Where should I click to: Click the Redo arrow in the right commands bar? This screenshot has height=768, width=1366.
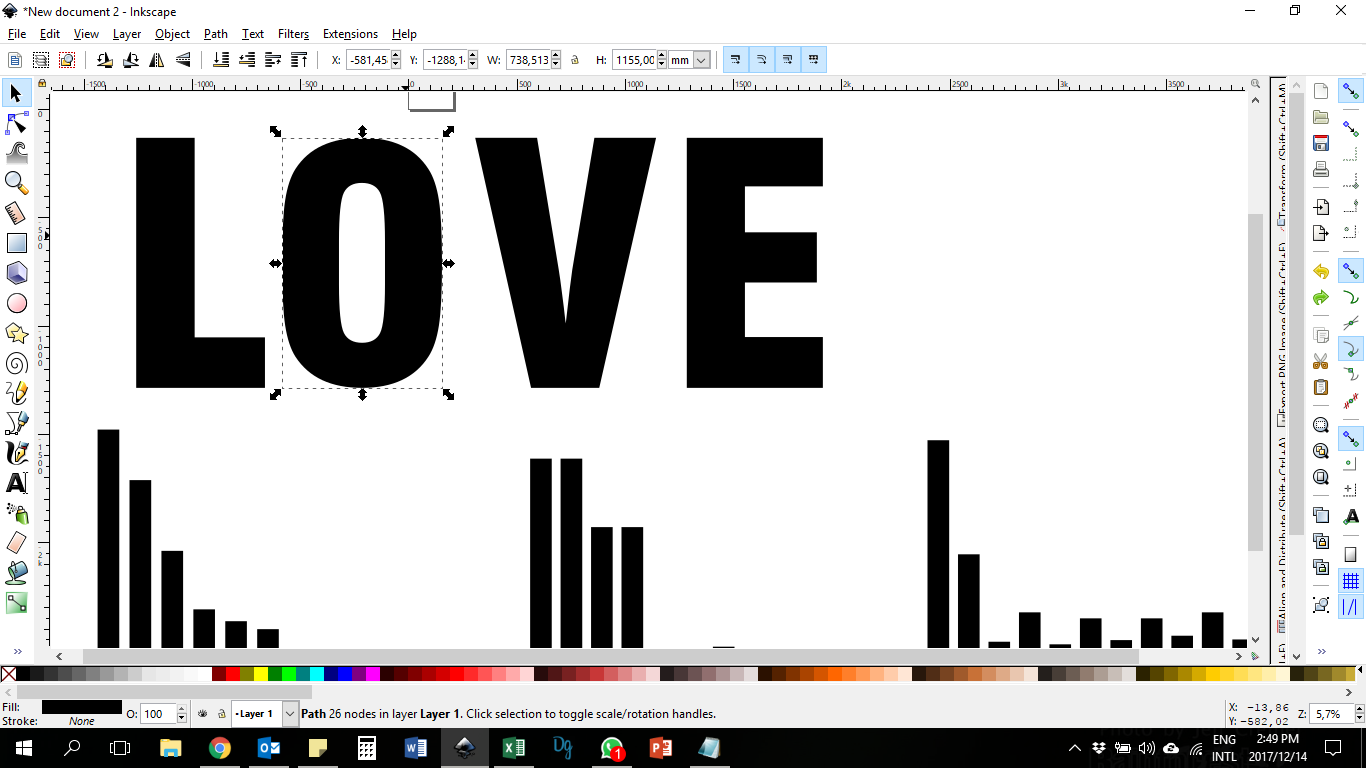1320,299
